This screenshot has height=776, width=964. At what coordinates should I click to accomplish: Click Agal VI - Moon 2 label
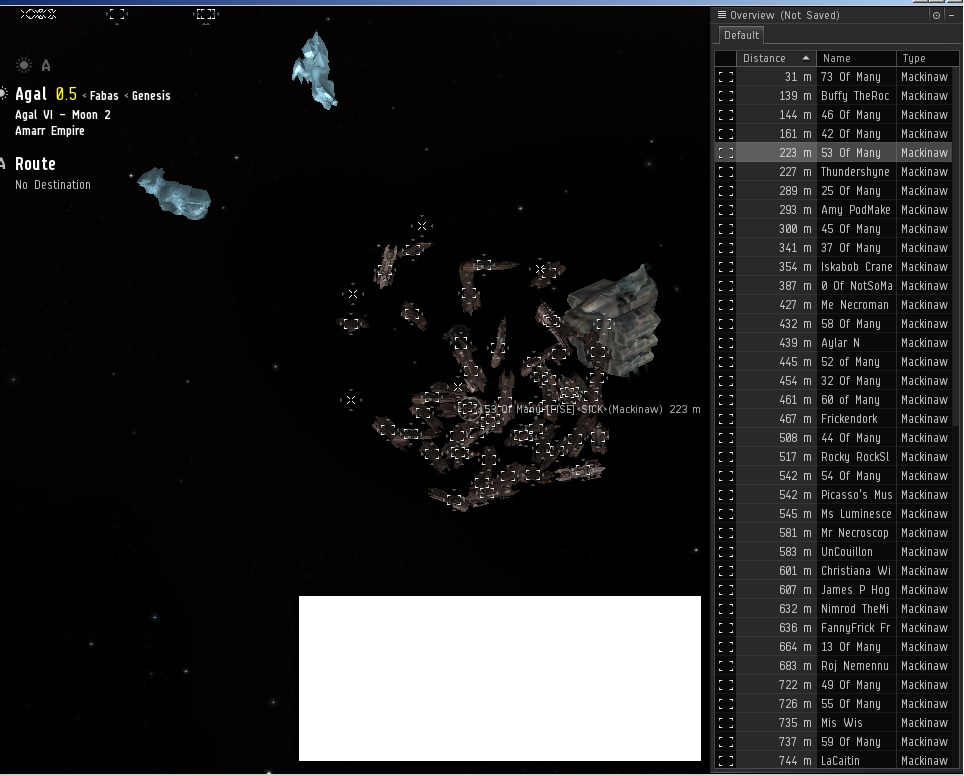point(63,115)
